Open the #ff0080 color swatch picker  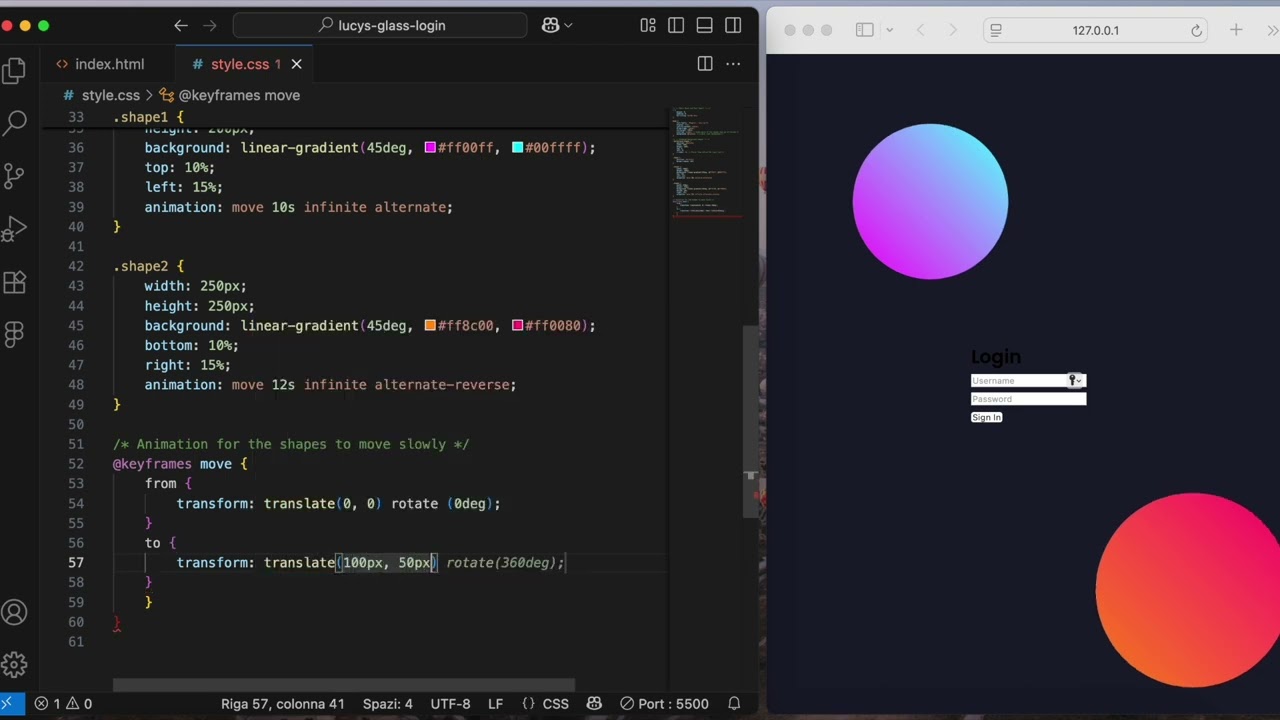coord(517,325)
